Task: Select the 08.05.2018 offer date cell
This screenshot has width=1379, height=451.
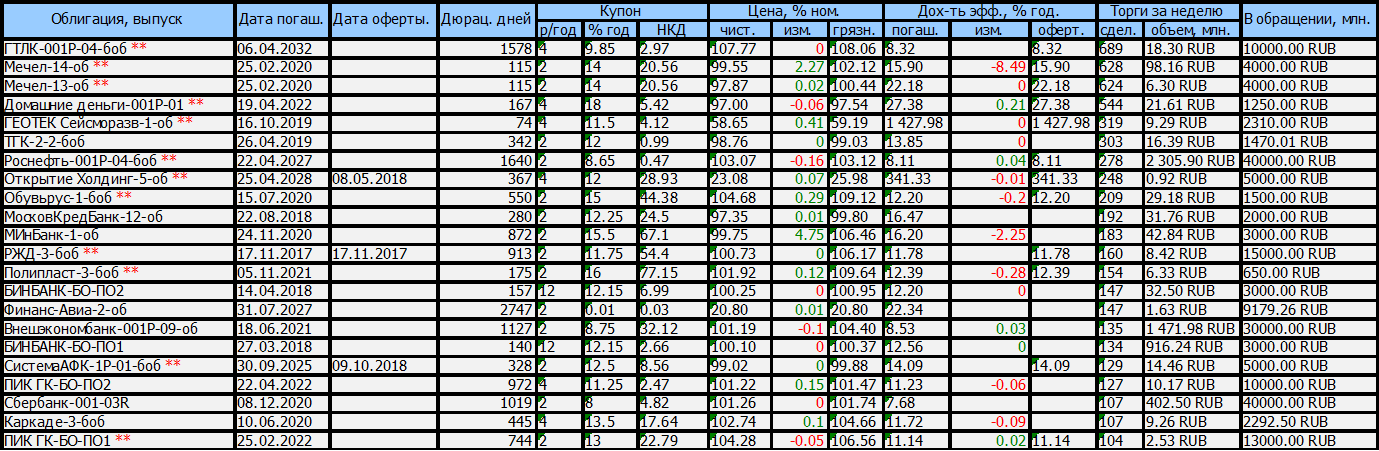Action: [366, 178]
